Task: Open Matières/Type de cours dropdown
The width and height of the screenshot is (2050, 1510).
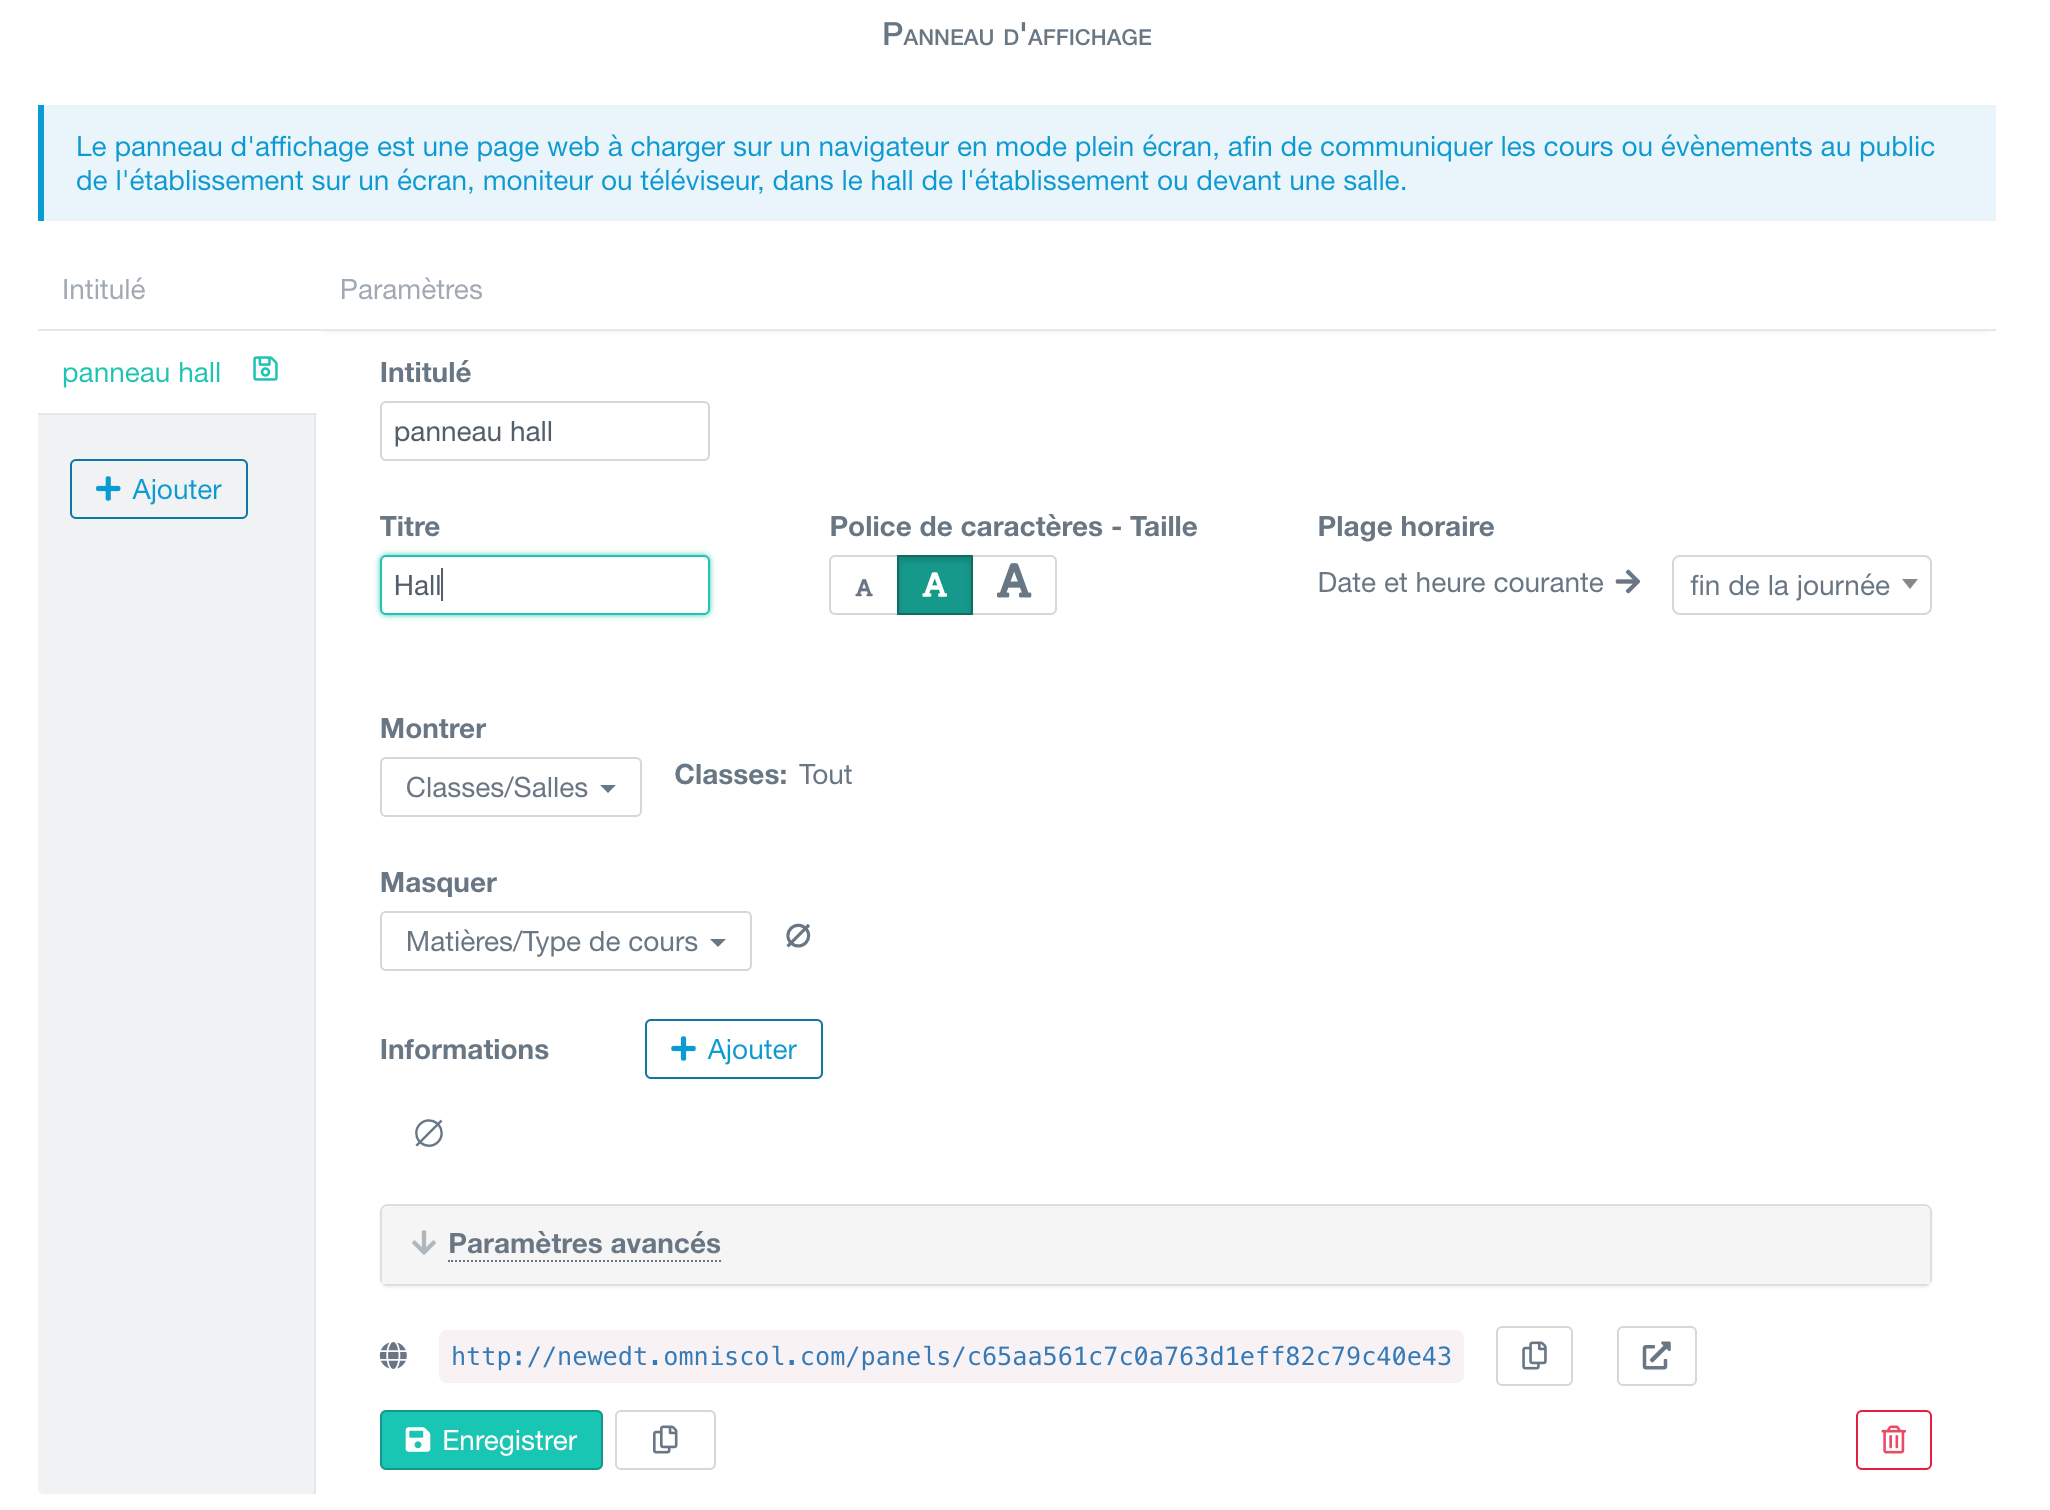Action: click(x=565, y=942)
